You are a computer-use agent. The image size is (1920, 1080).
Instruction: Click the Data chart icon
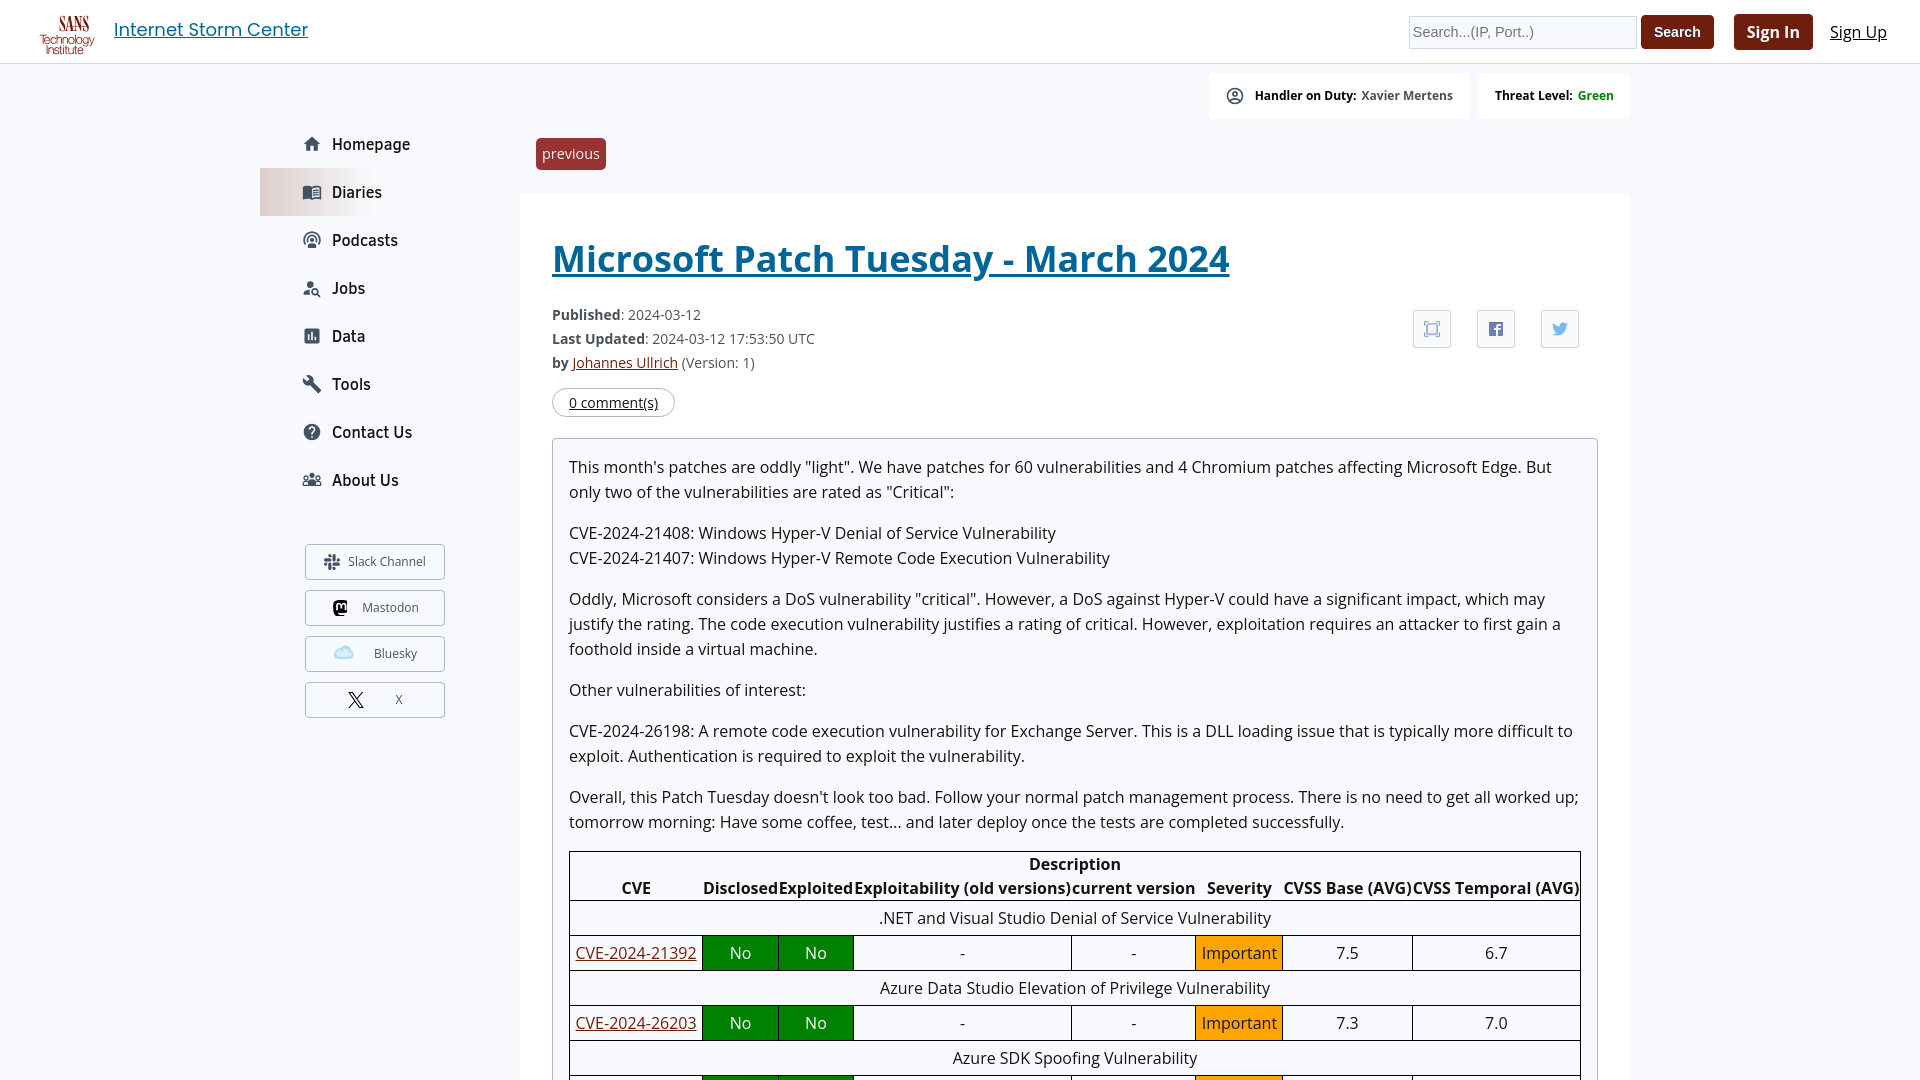tap(312, 336)
